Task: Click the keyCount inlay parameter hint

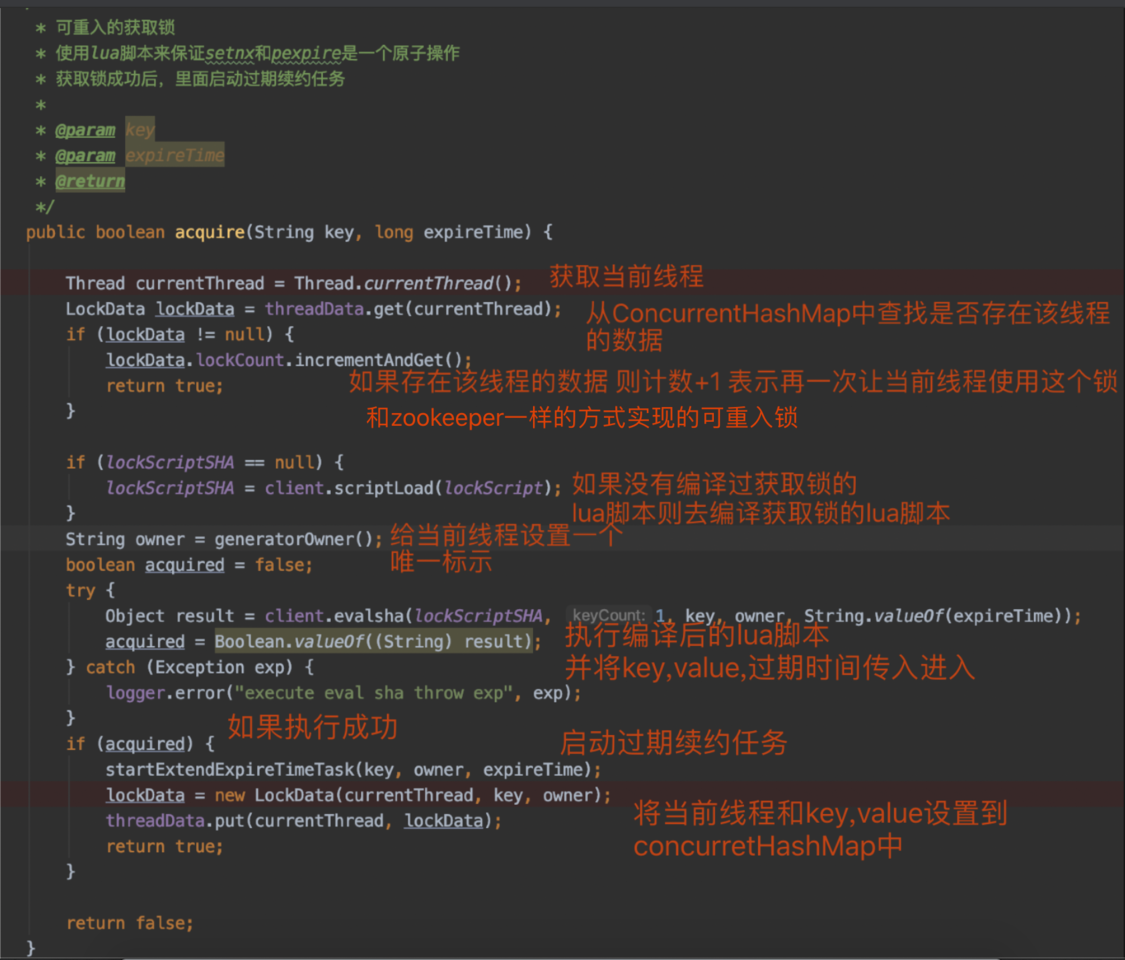Action: click(x=609, y=616)
